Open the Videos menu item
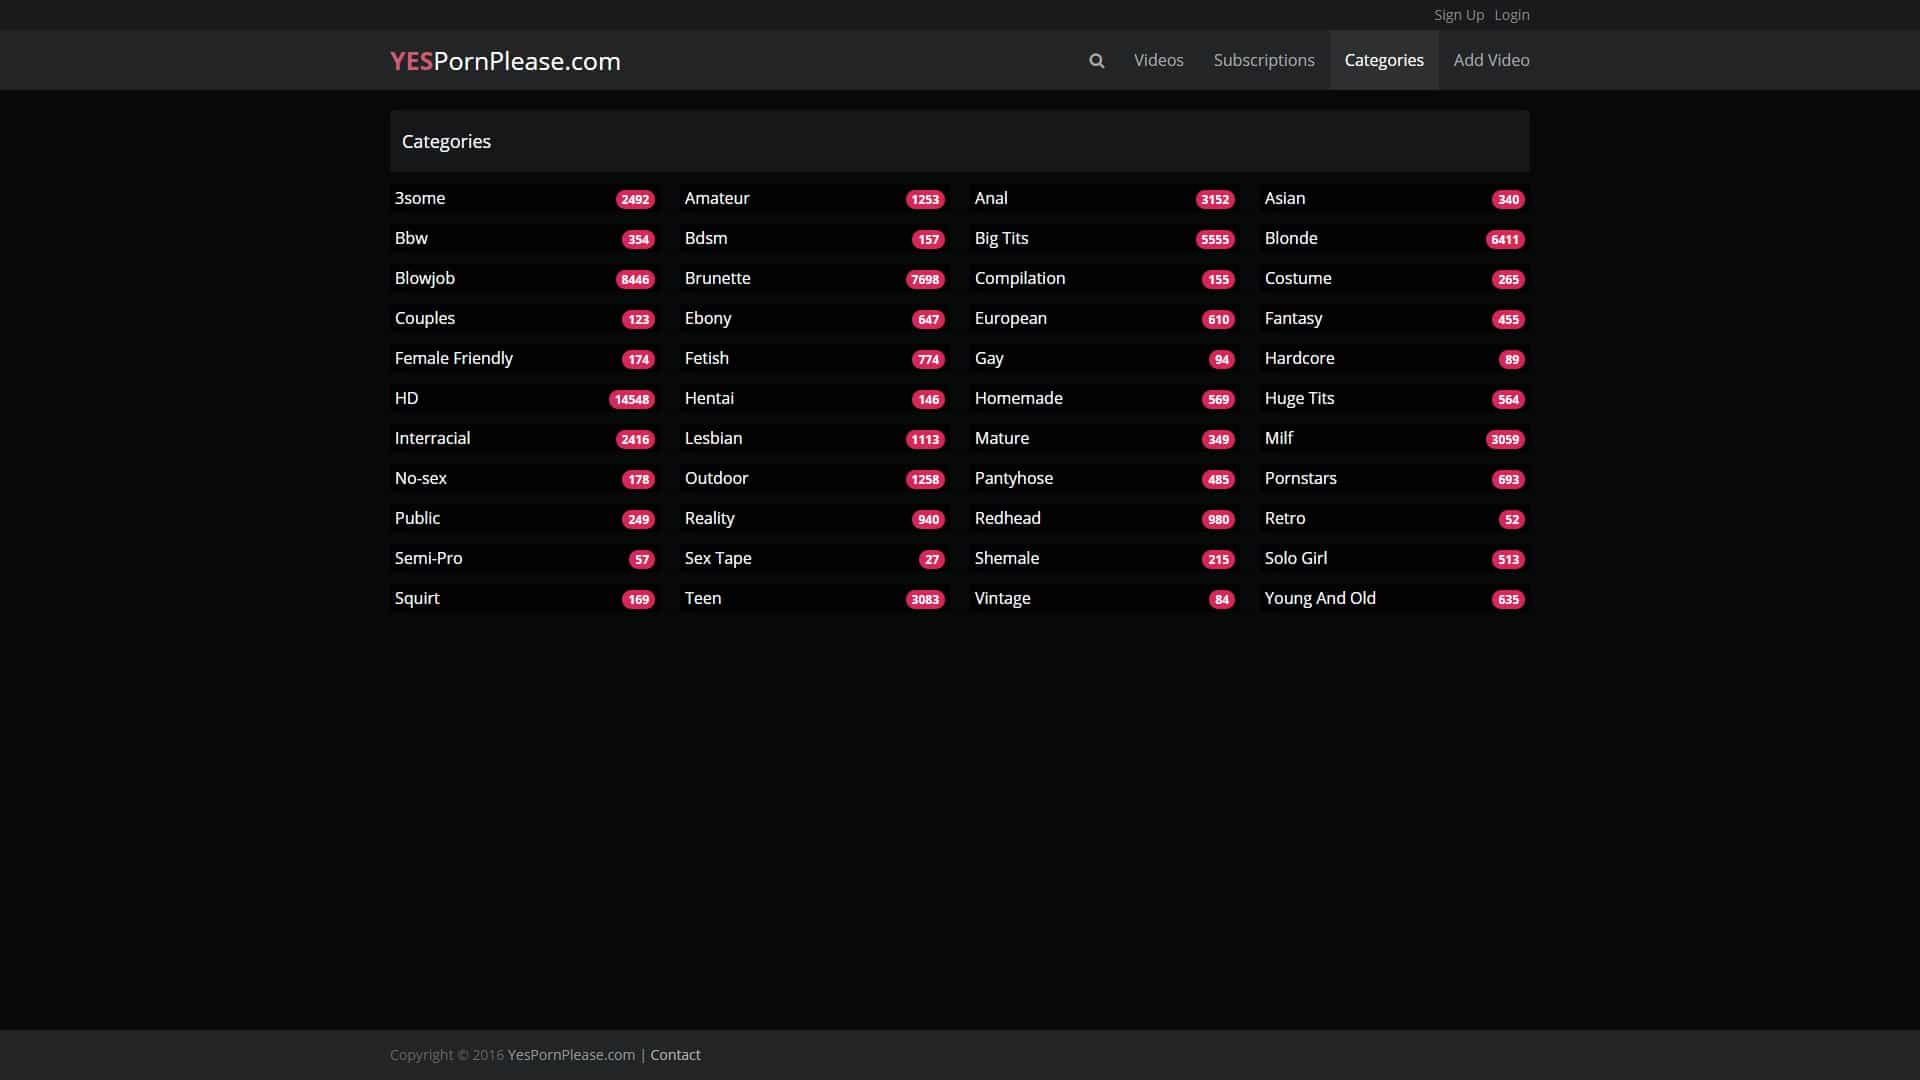This screenshot has height=1080, width=1920. pyautogui.click(x=1158, y=60)
